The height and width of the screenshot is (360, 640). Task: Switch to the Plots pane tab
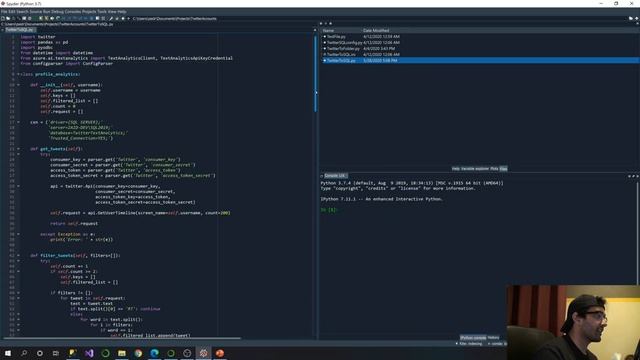coord(494,169)
